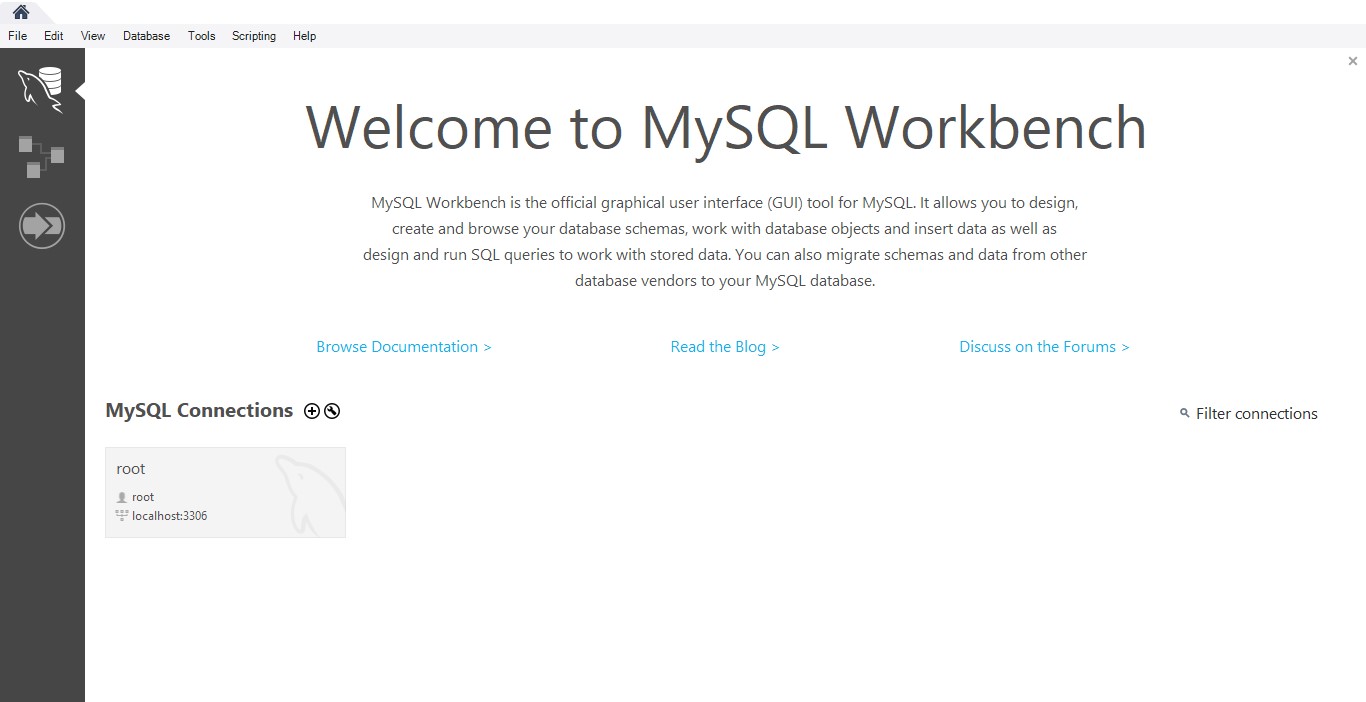Click the Welcome to MySQL Workbench heading
1366x702 pixels.
coord(726,127)
